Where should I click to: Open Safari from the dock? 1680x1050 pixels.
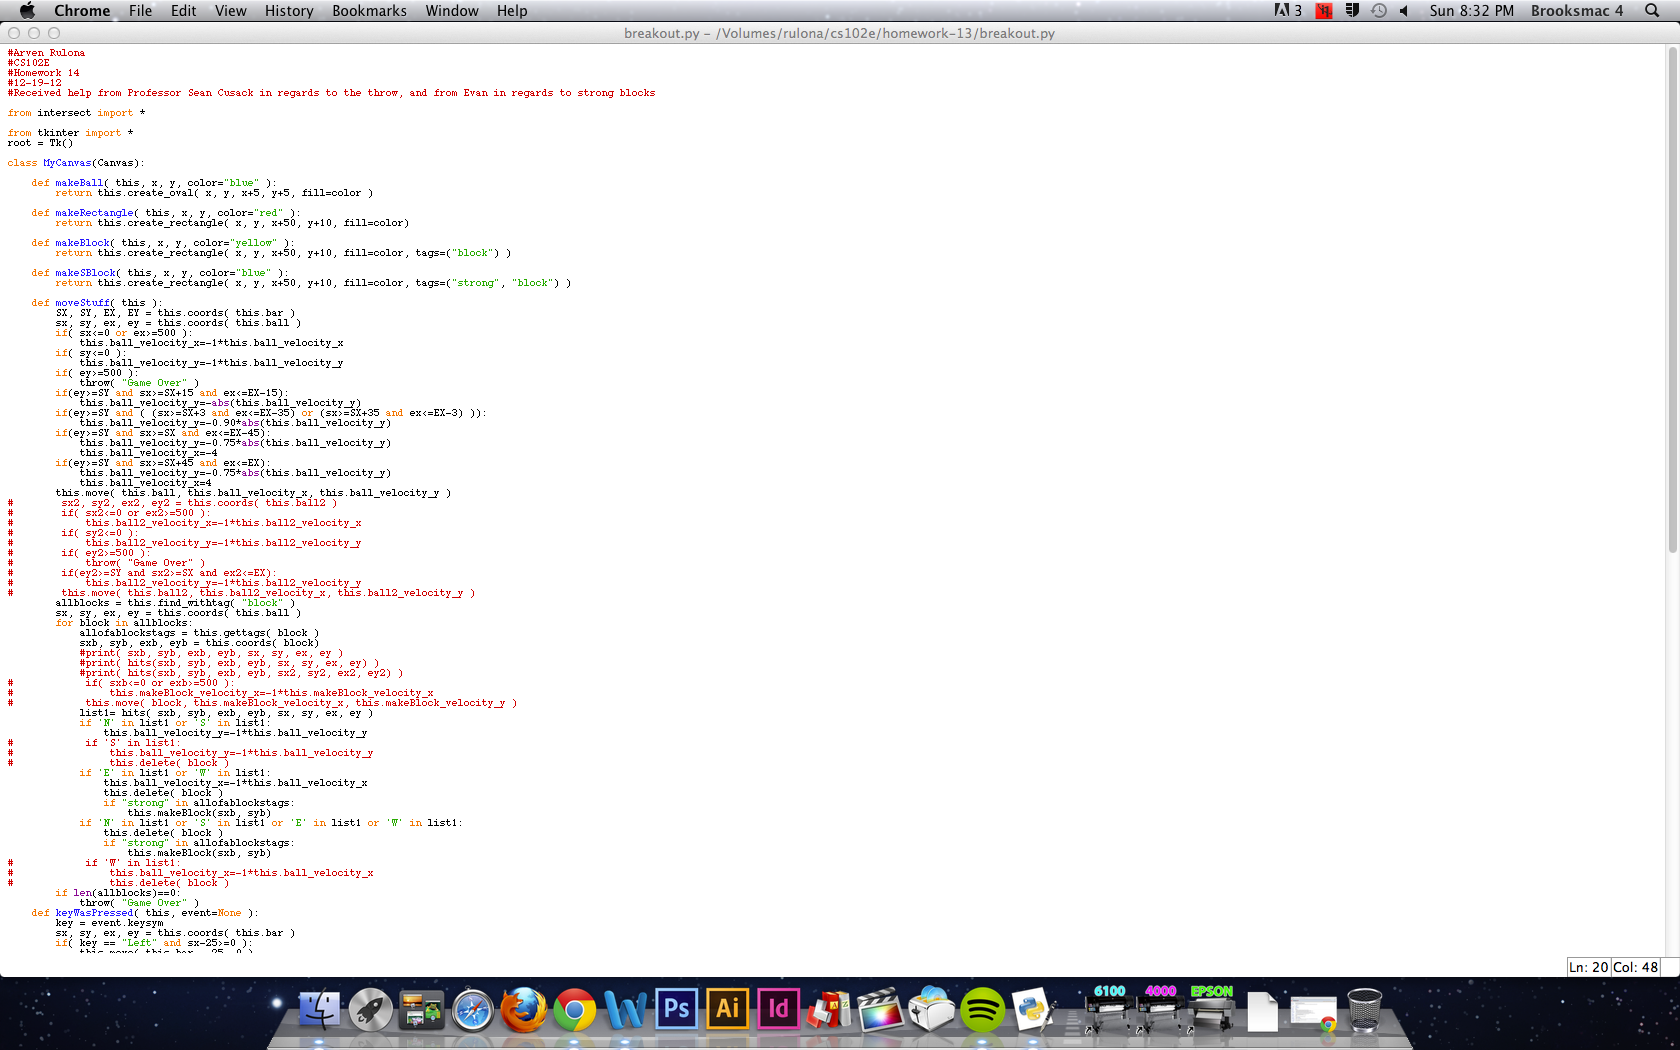tap(472, 1010)
